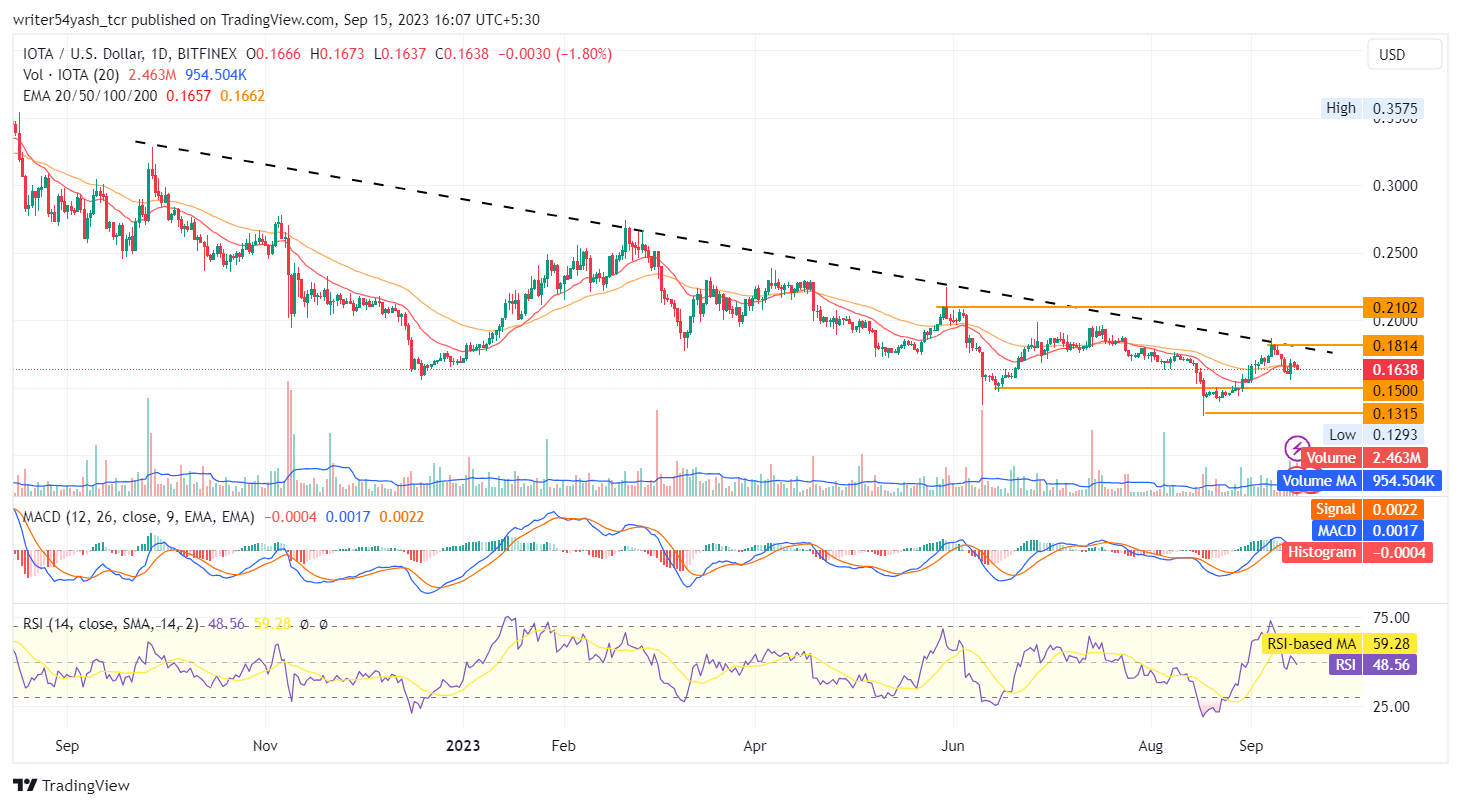Select the dashed black descending trendline
The height and width of the screenshot is (807, 1461).
(734, 248)
